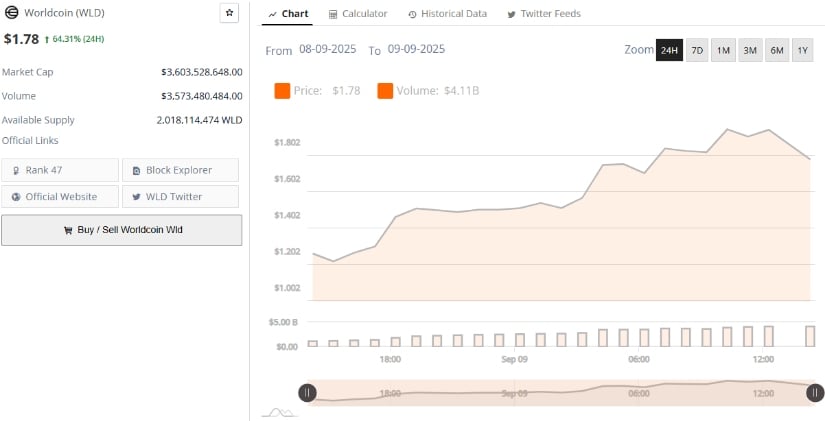Click the chart icon in the Chart tab

272,15
